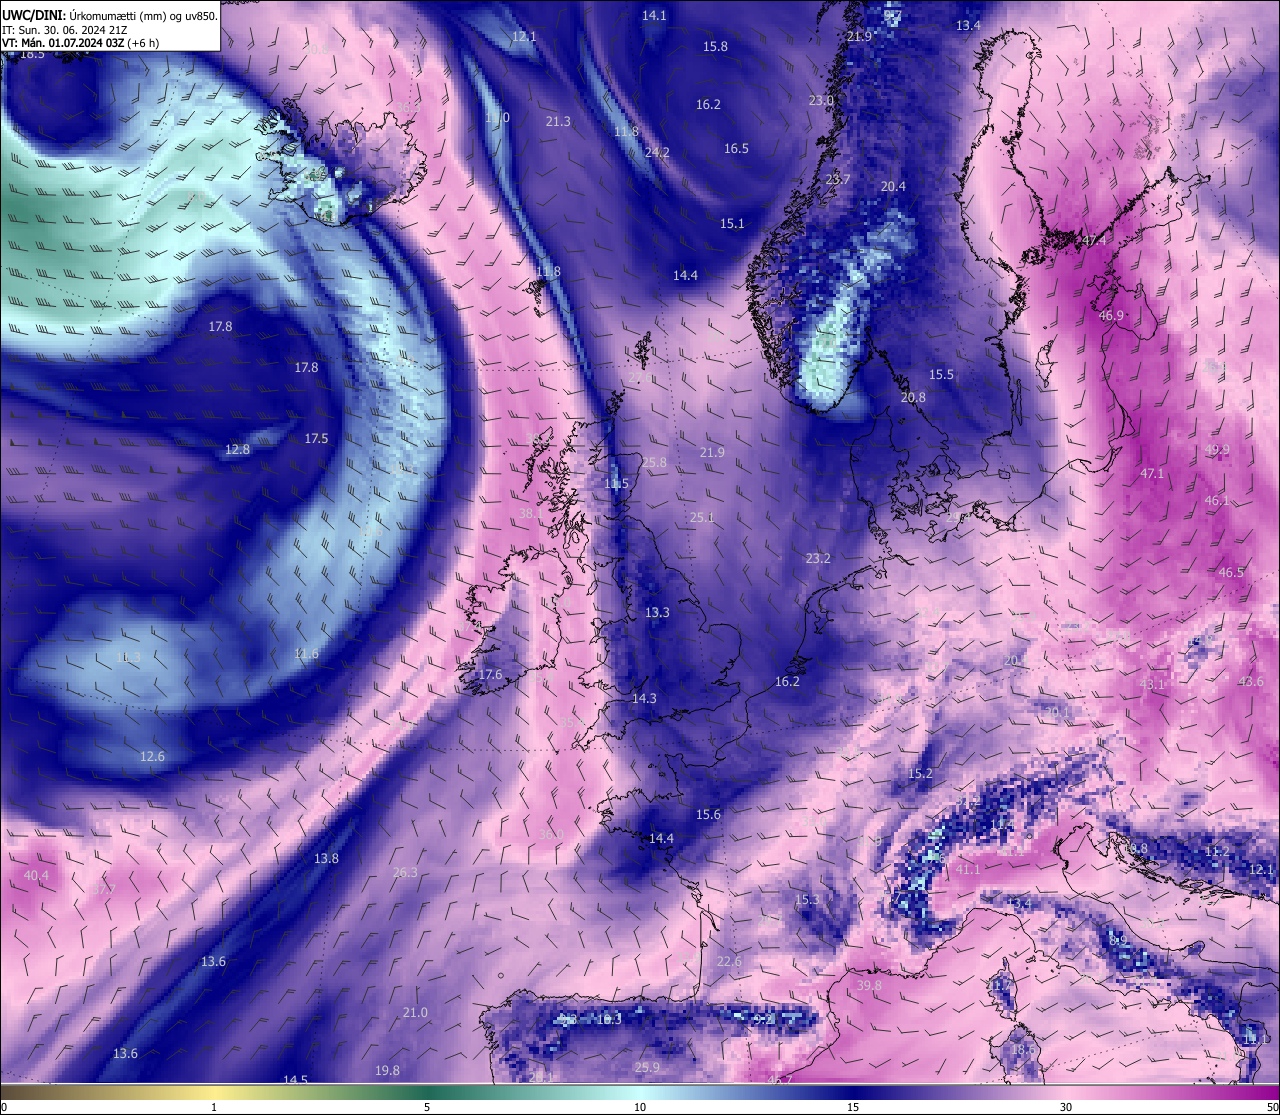The image size is (1280, 1115).
Task: Click the '43.6' value at the right edge
Action: click(1251, 681)
